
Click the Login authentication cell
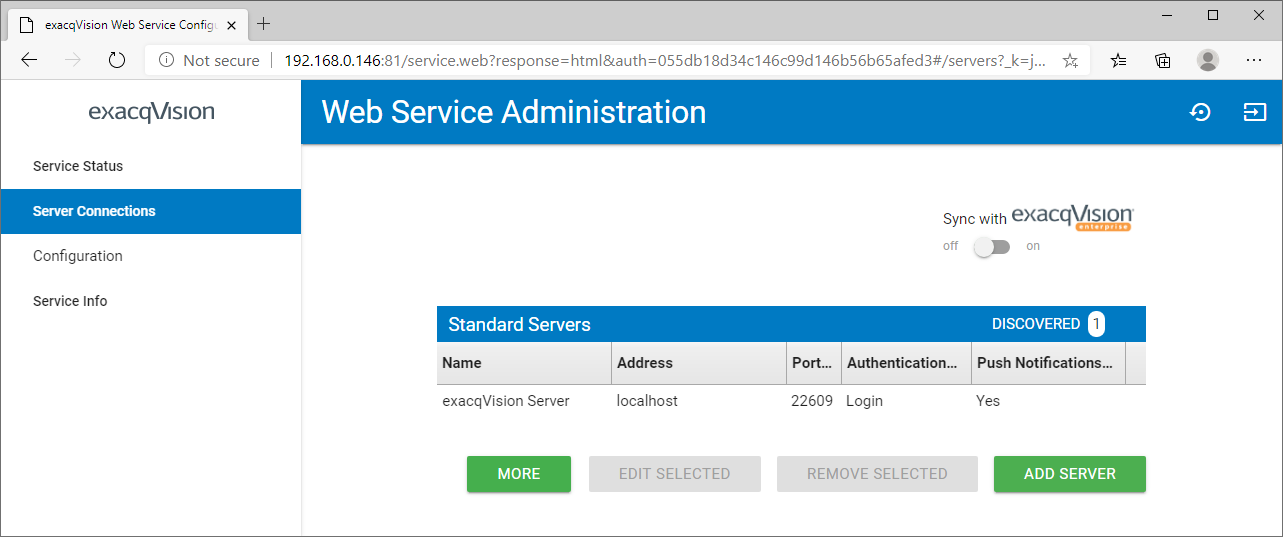[865, 401]
